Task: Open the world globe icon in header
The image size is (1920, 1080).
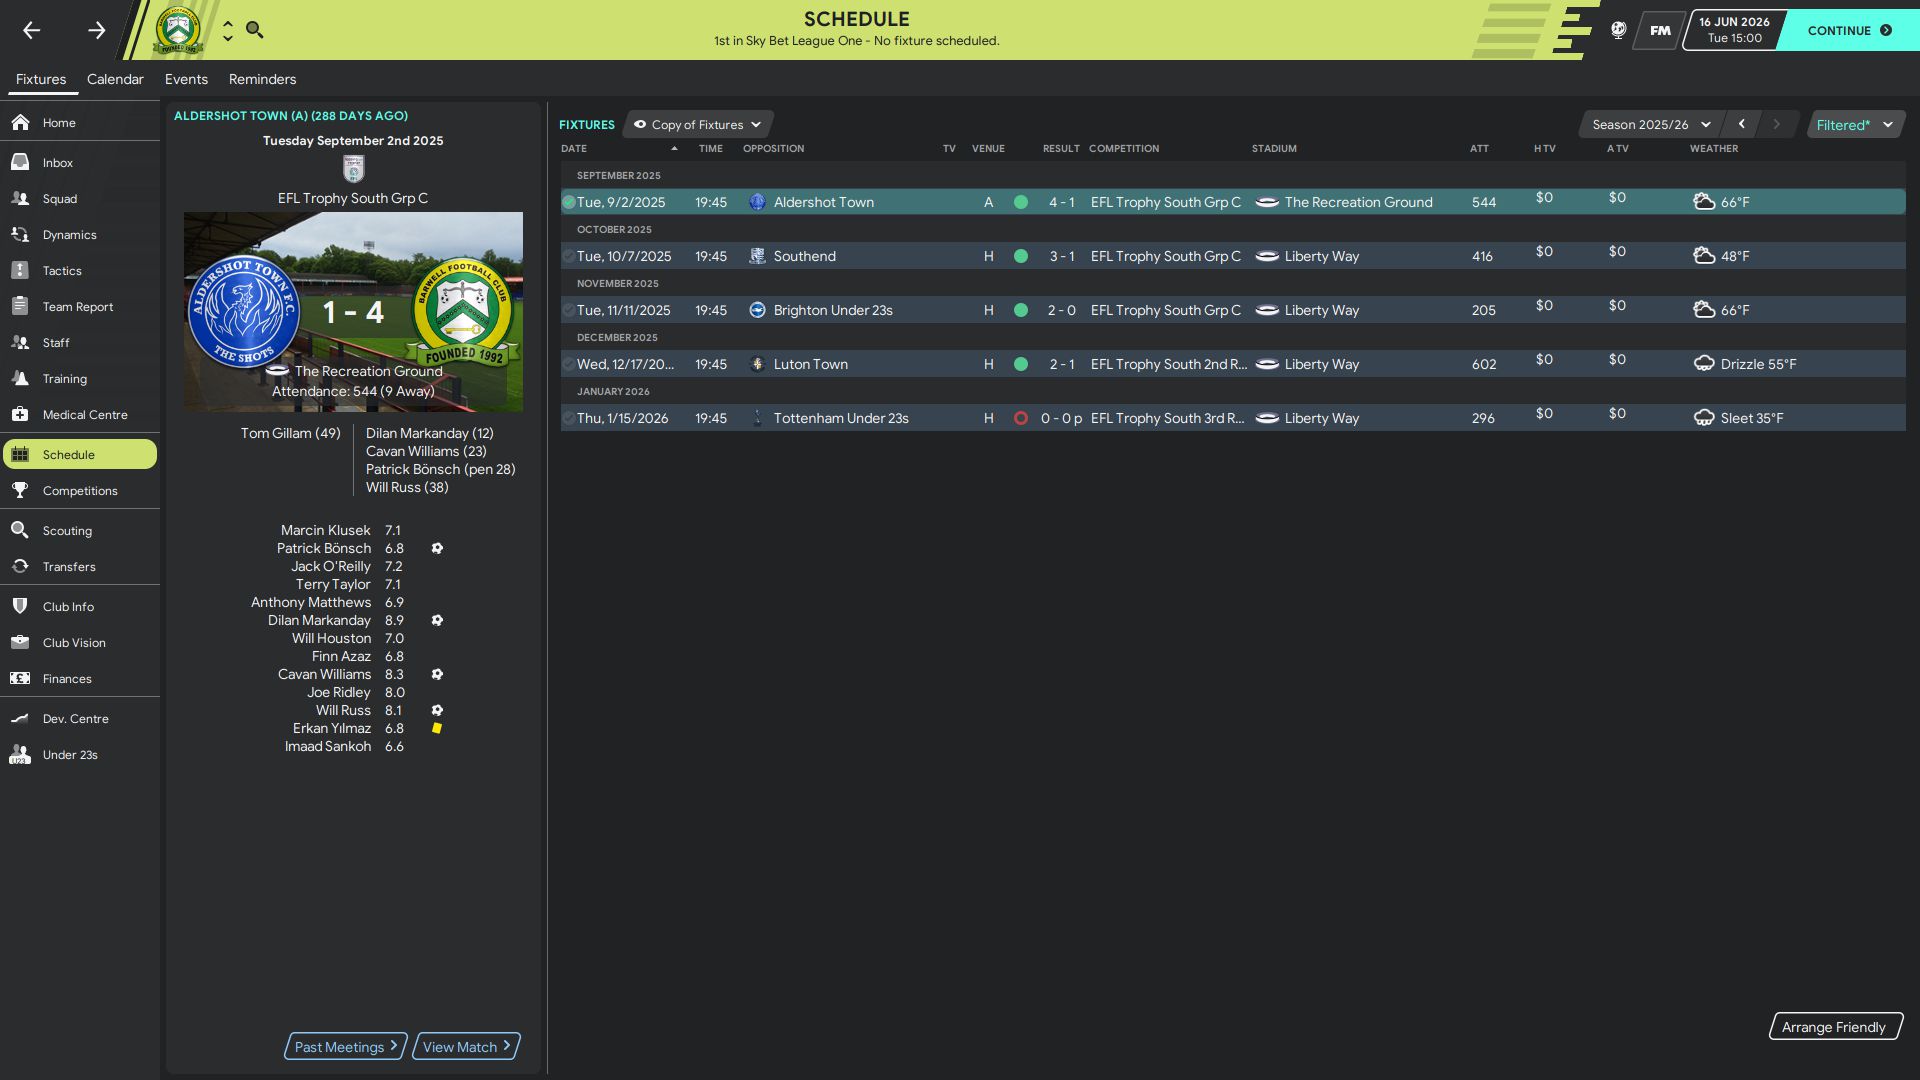Action: [1618, 30]
